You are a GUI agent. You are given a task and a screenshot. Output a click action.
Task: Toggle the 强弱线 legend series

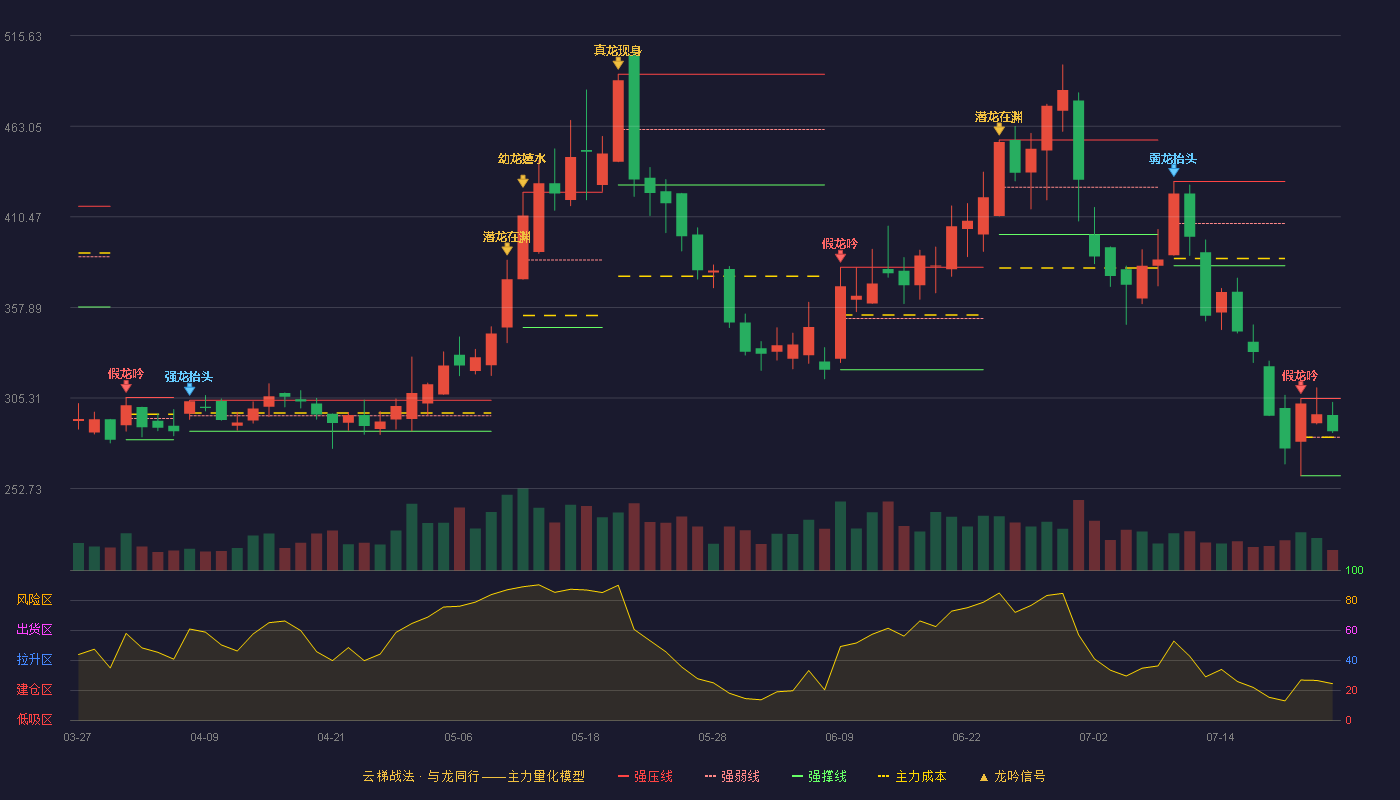[732, 776]
